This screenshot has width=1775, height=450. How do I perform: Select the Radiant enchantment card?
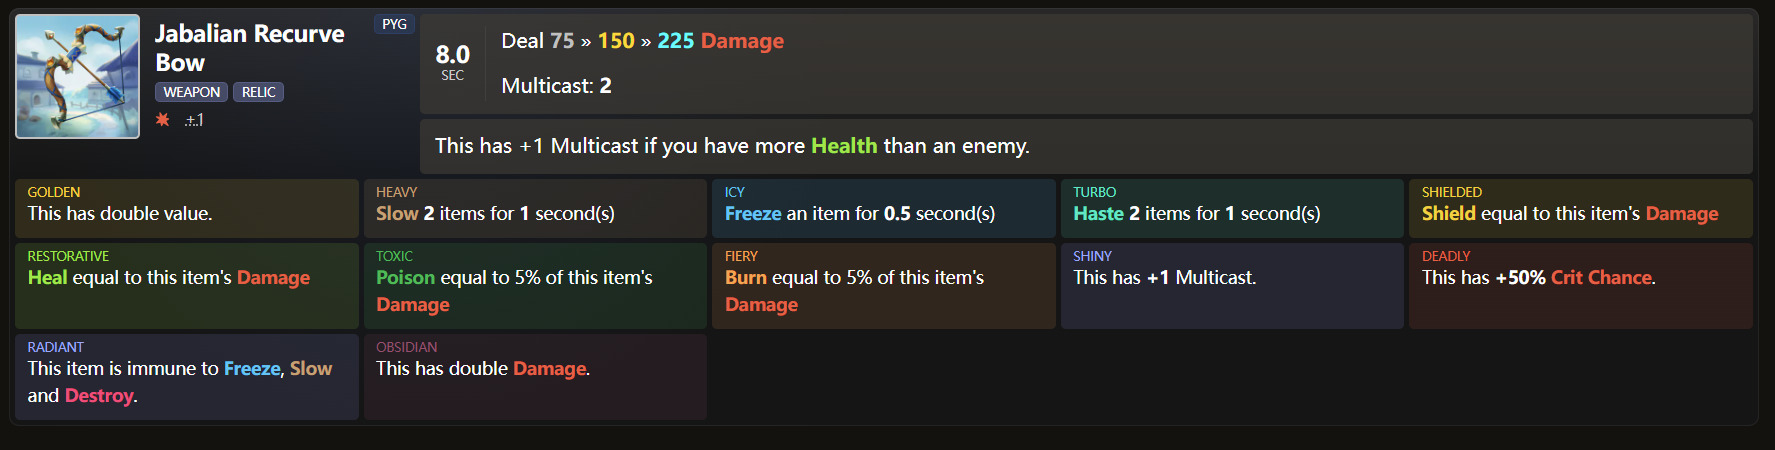[x=187, y=377]
